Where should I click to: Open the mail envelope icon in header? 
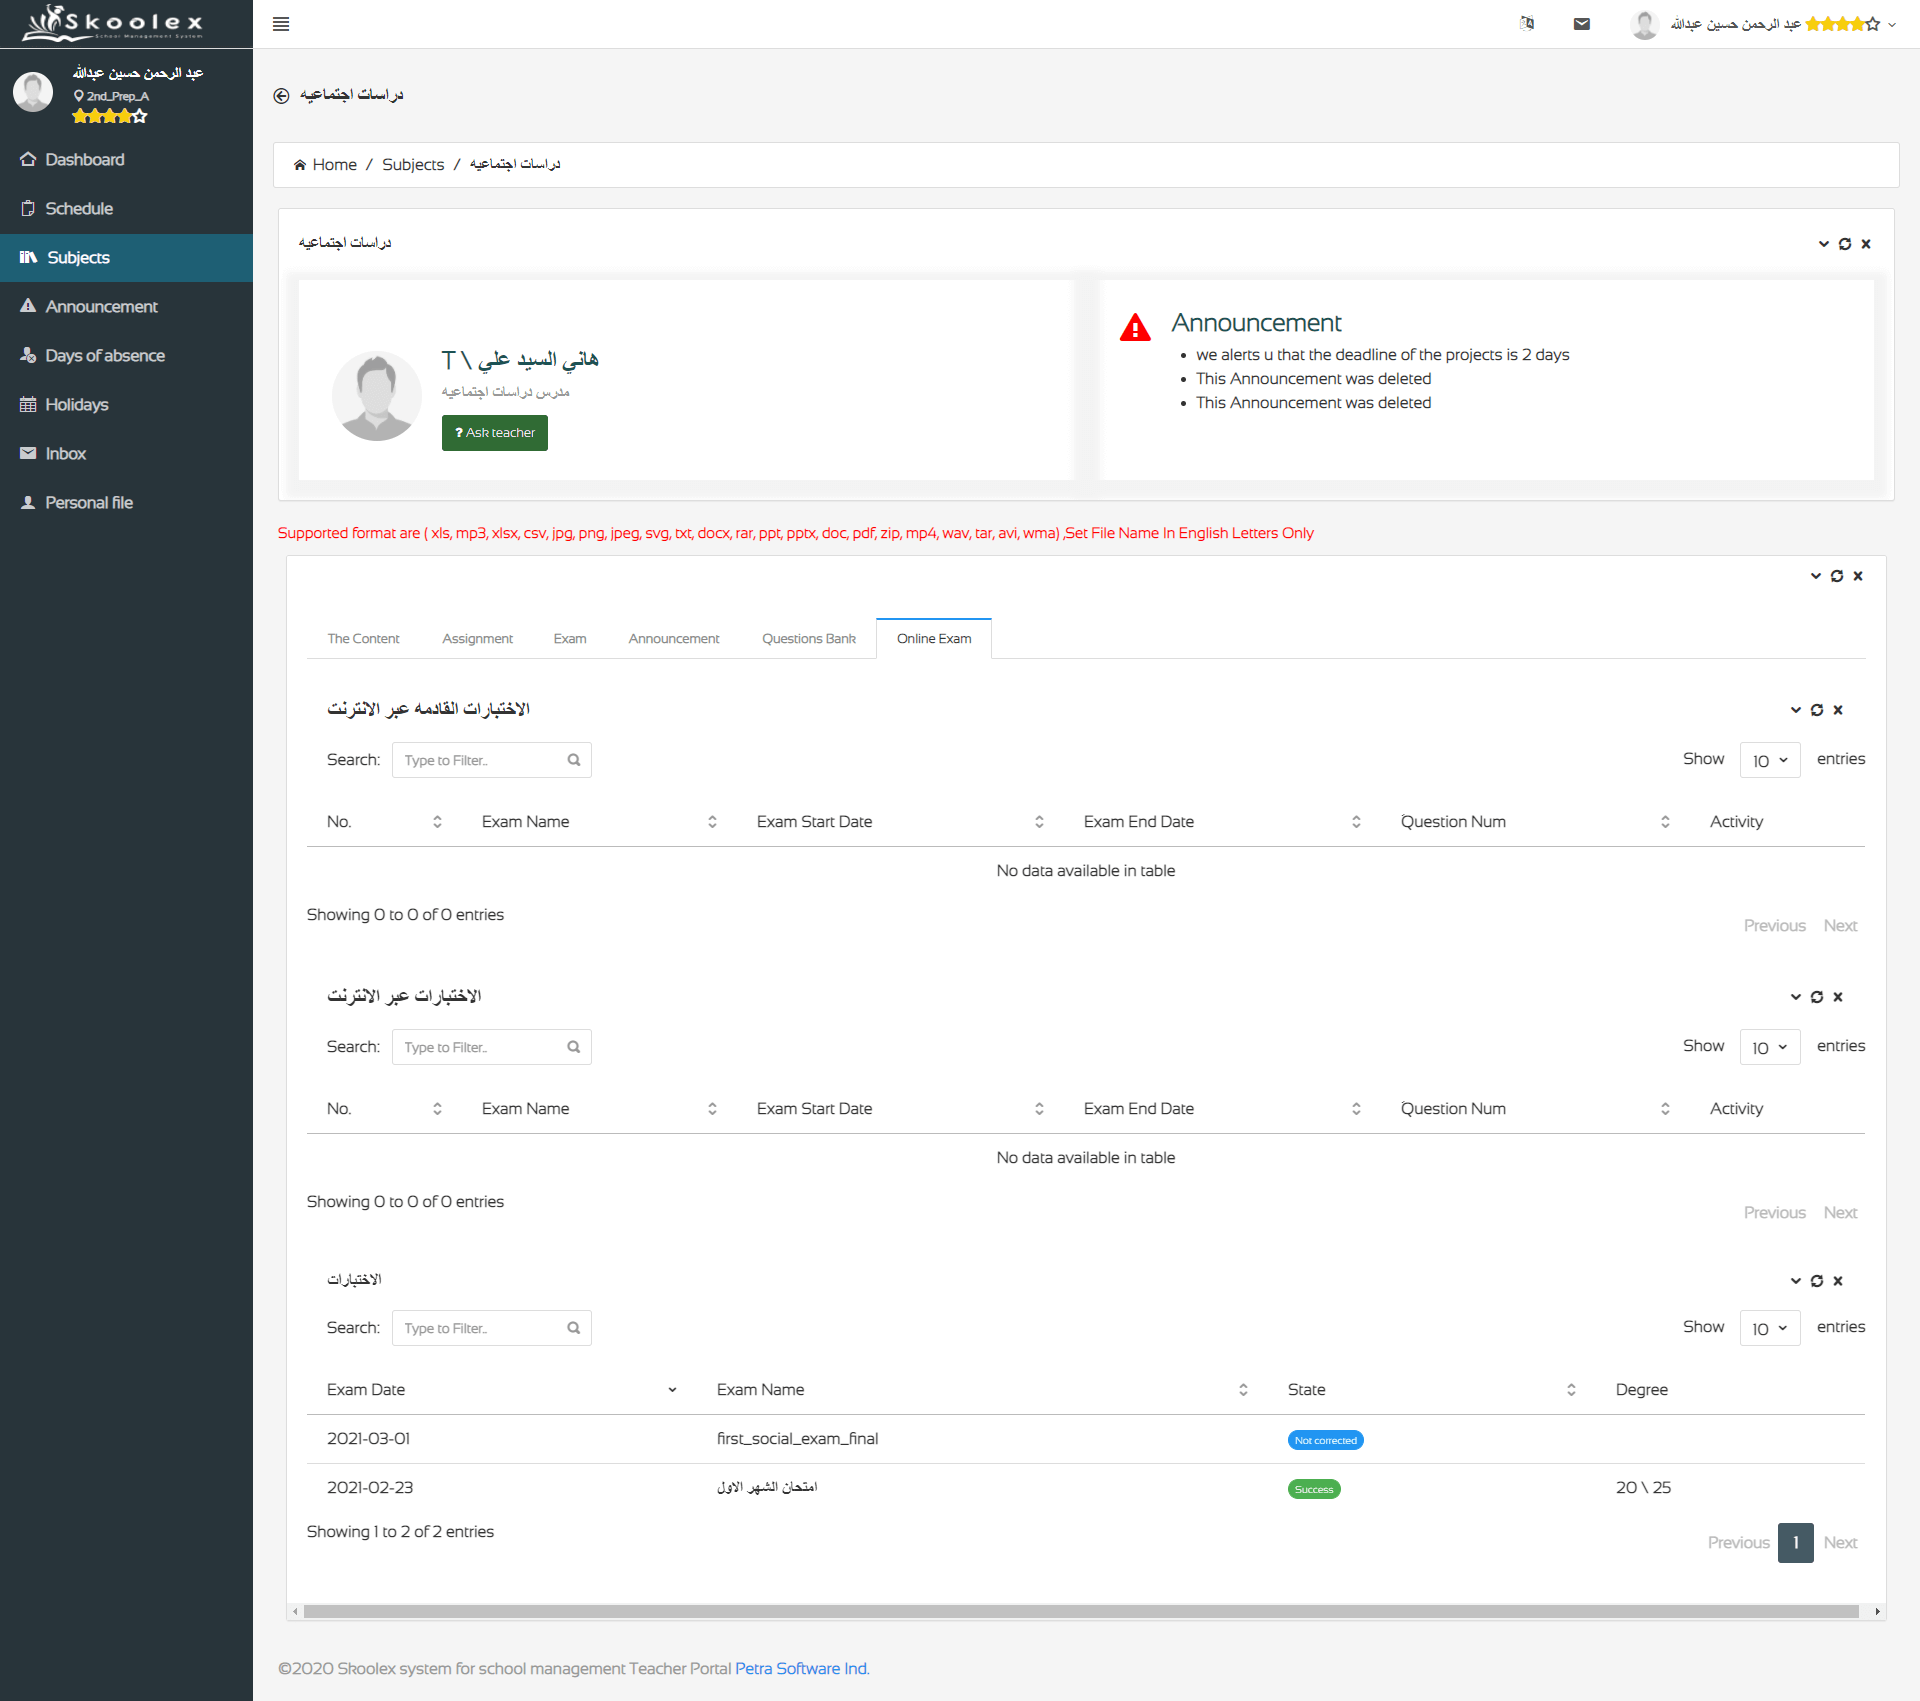(1582, 24)
